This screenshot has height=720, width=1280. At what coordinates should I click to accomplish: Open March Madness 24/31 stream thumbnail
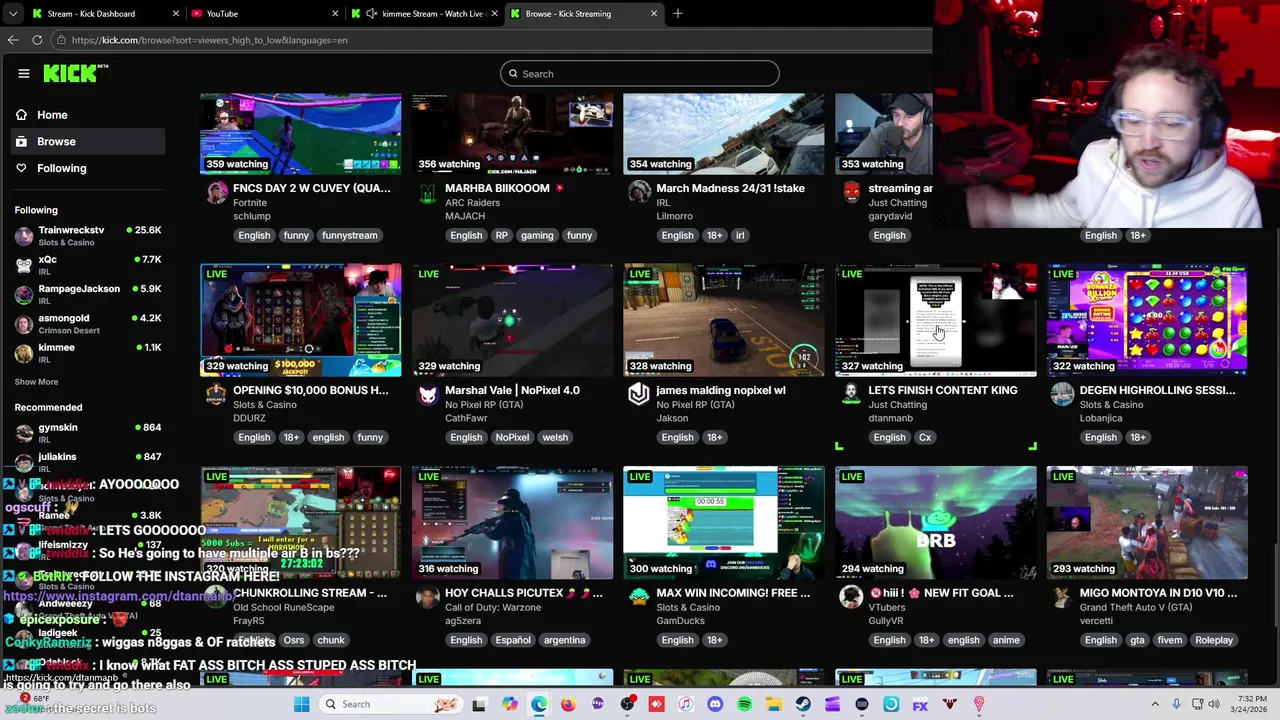click(x=724, y=133)
